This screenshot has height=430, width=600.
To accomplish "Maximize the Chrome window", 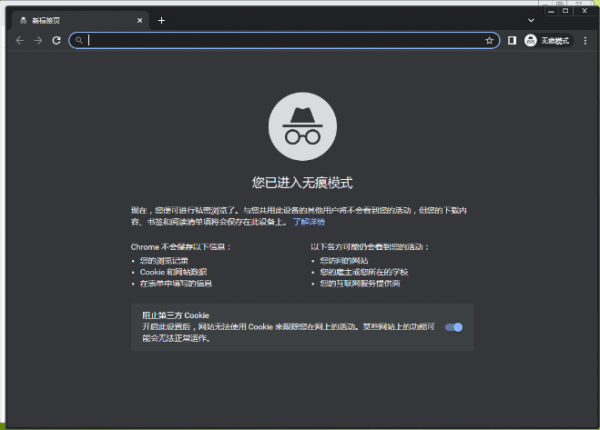I will [x=565, y=11].
